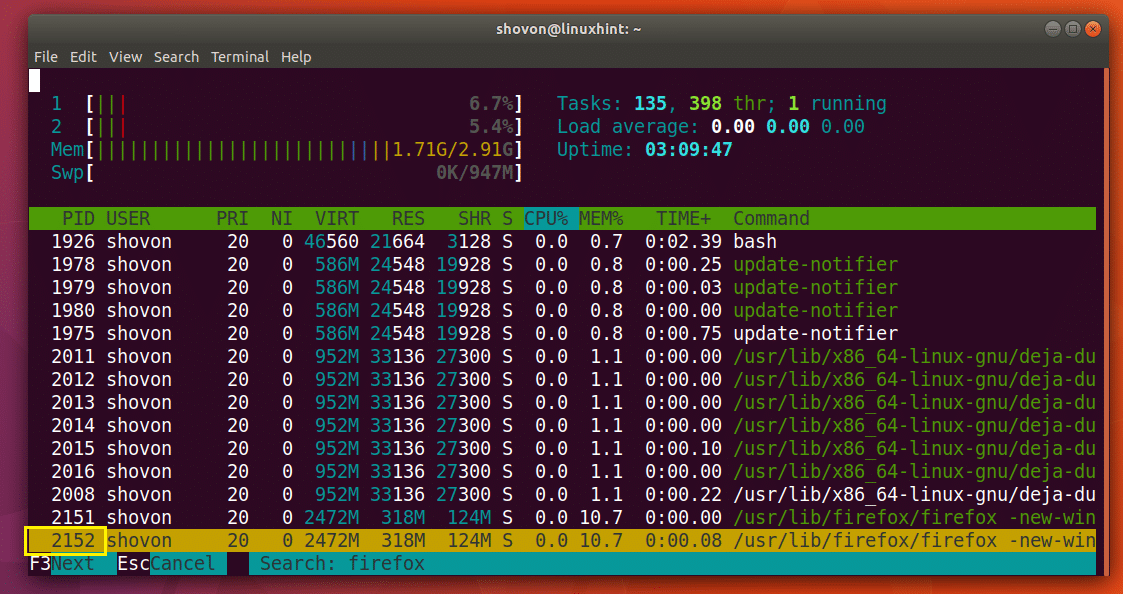Click the highlighted PID 2152 firefox command
Image resolution: width=1123 pixels, height=594 pixels.
coord(915,540)
